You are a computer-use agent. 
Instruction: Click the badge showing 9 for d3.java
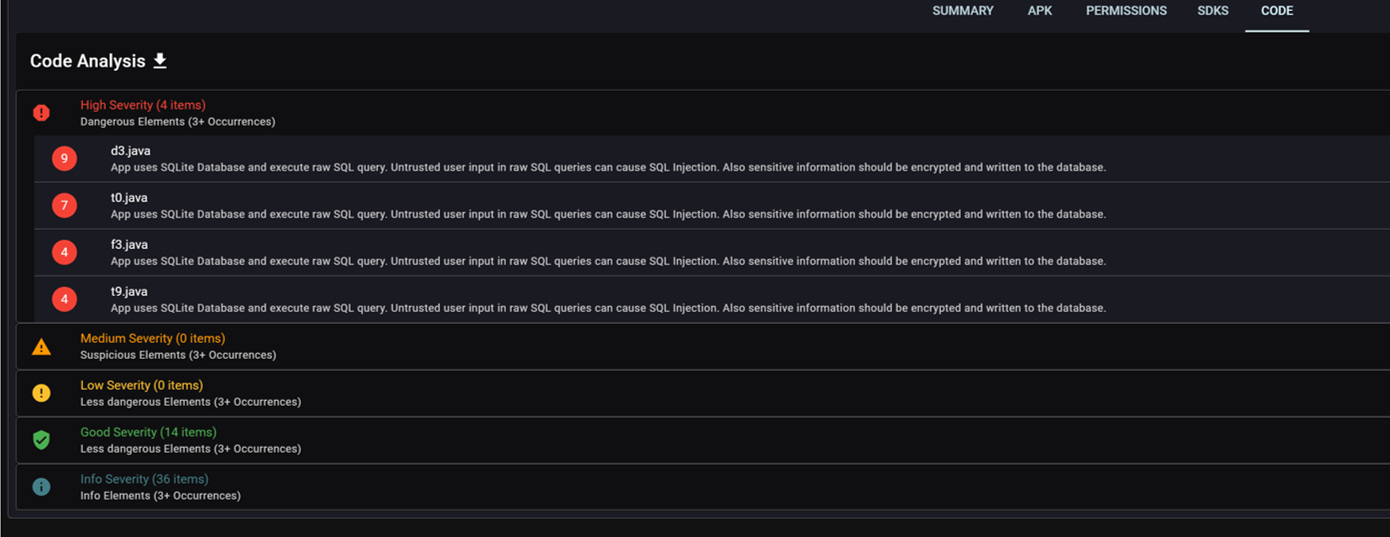[64, 158]
